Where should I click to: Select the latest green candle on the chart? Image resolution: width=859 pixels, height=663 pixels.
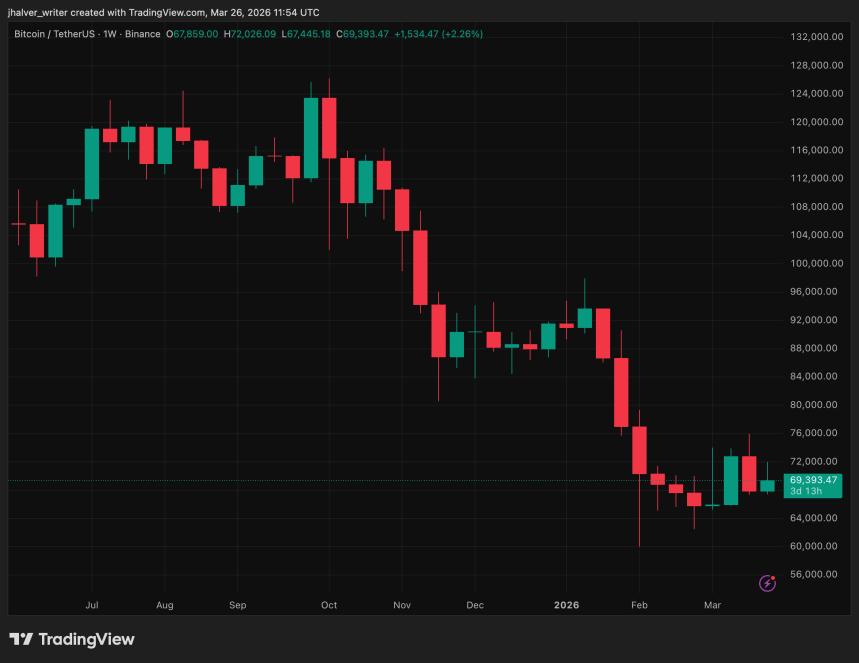tap(768, 485)
